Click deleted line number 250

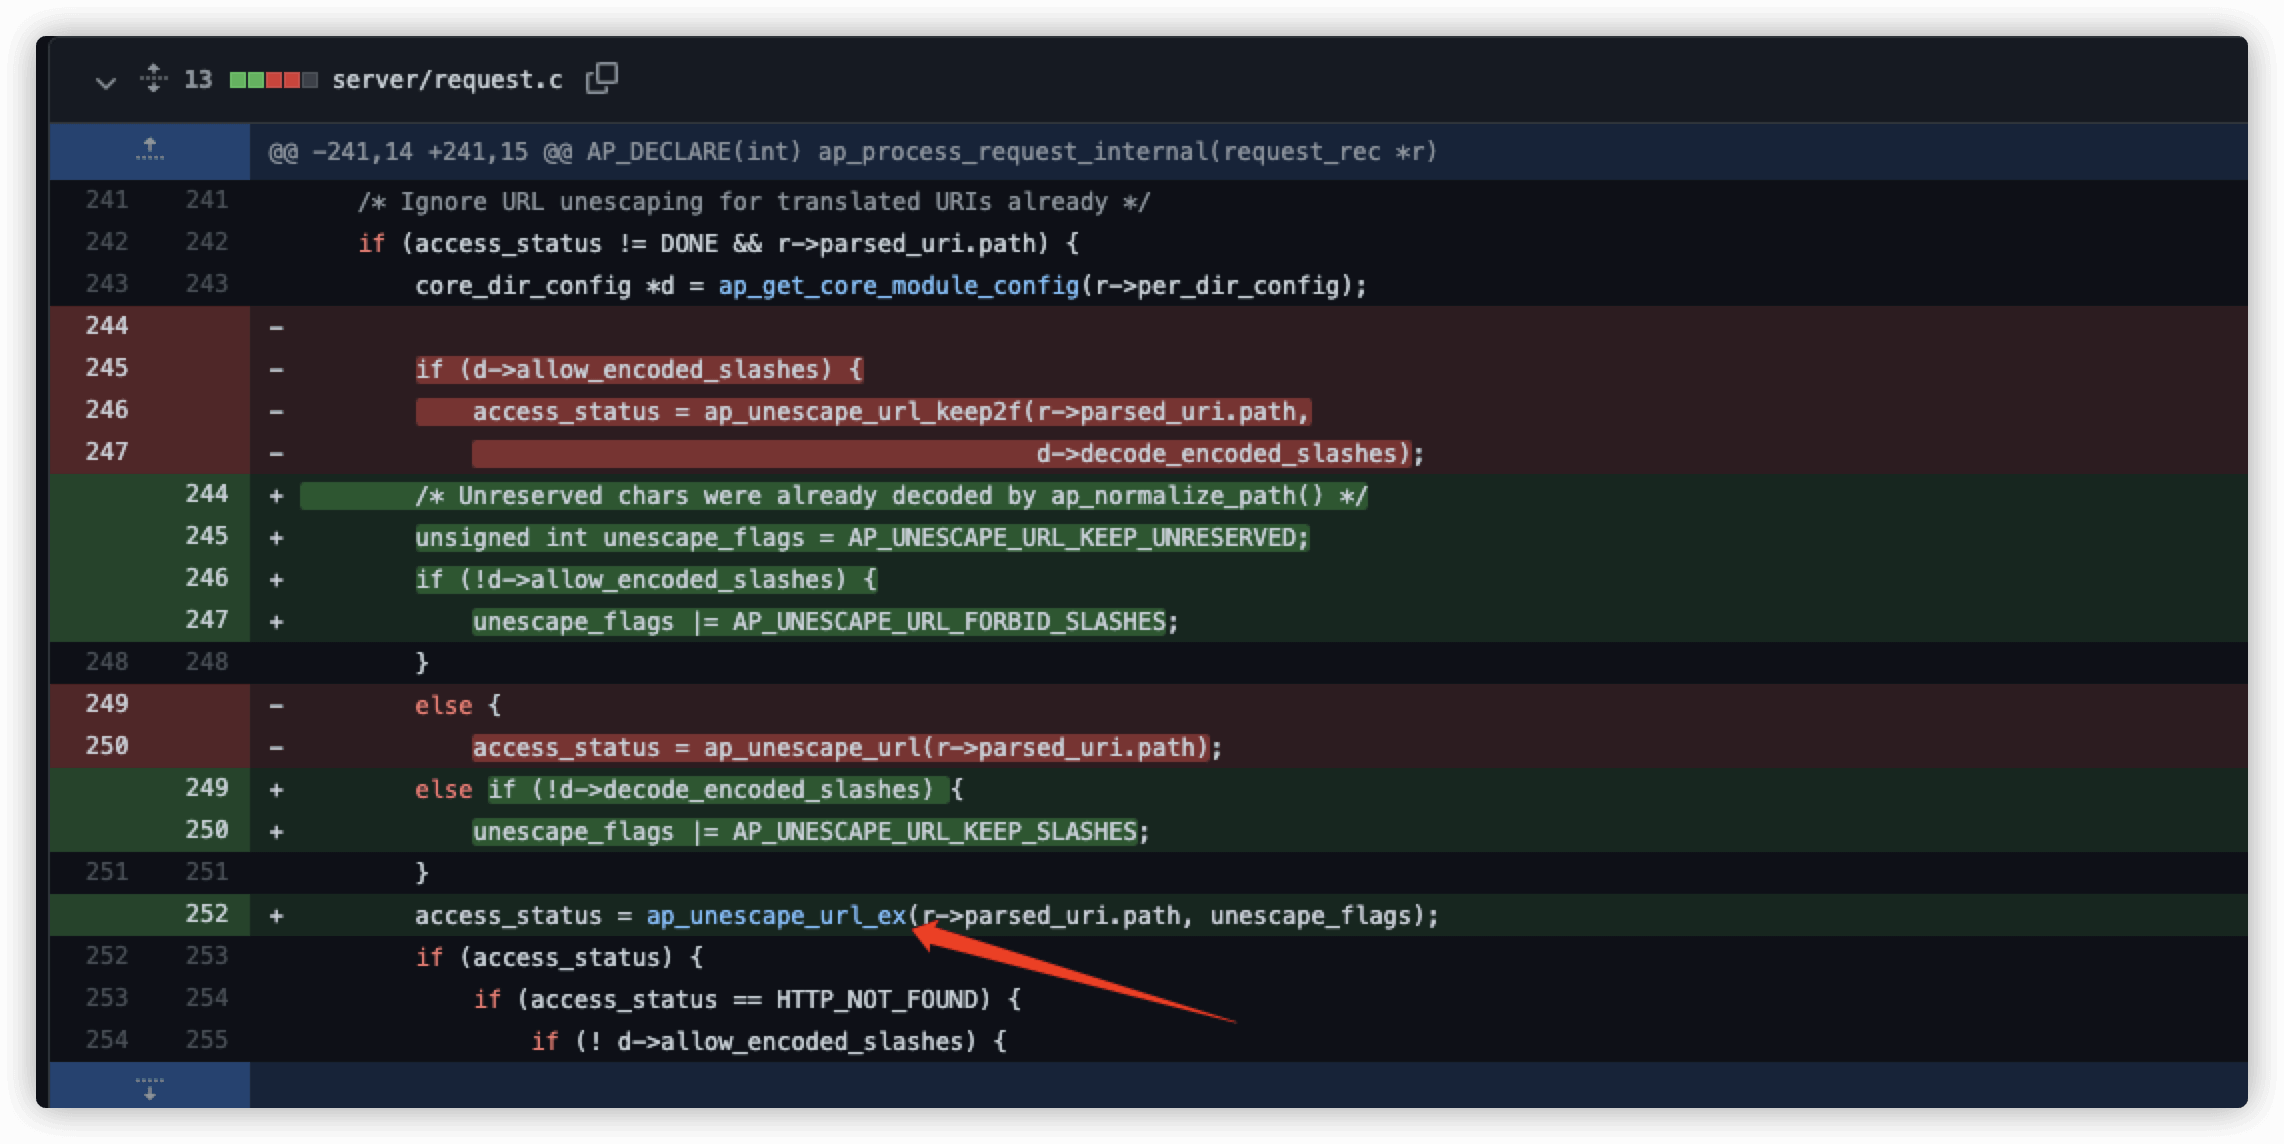point(106,746)
